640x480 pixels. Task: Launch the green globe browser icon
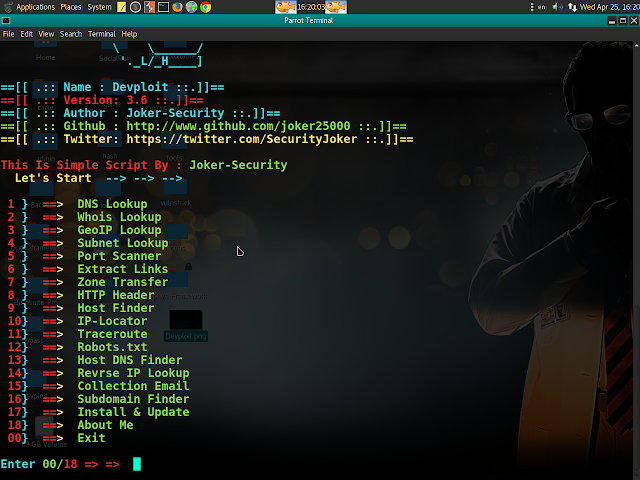(191, 7)
